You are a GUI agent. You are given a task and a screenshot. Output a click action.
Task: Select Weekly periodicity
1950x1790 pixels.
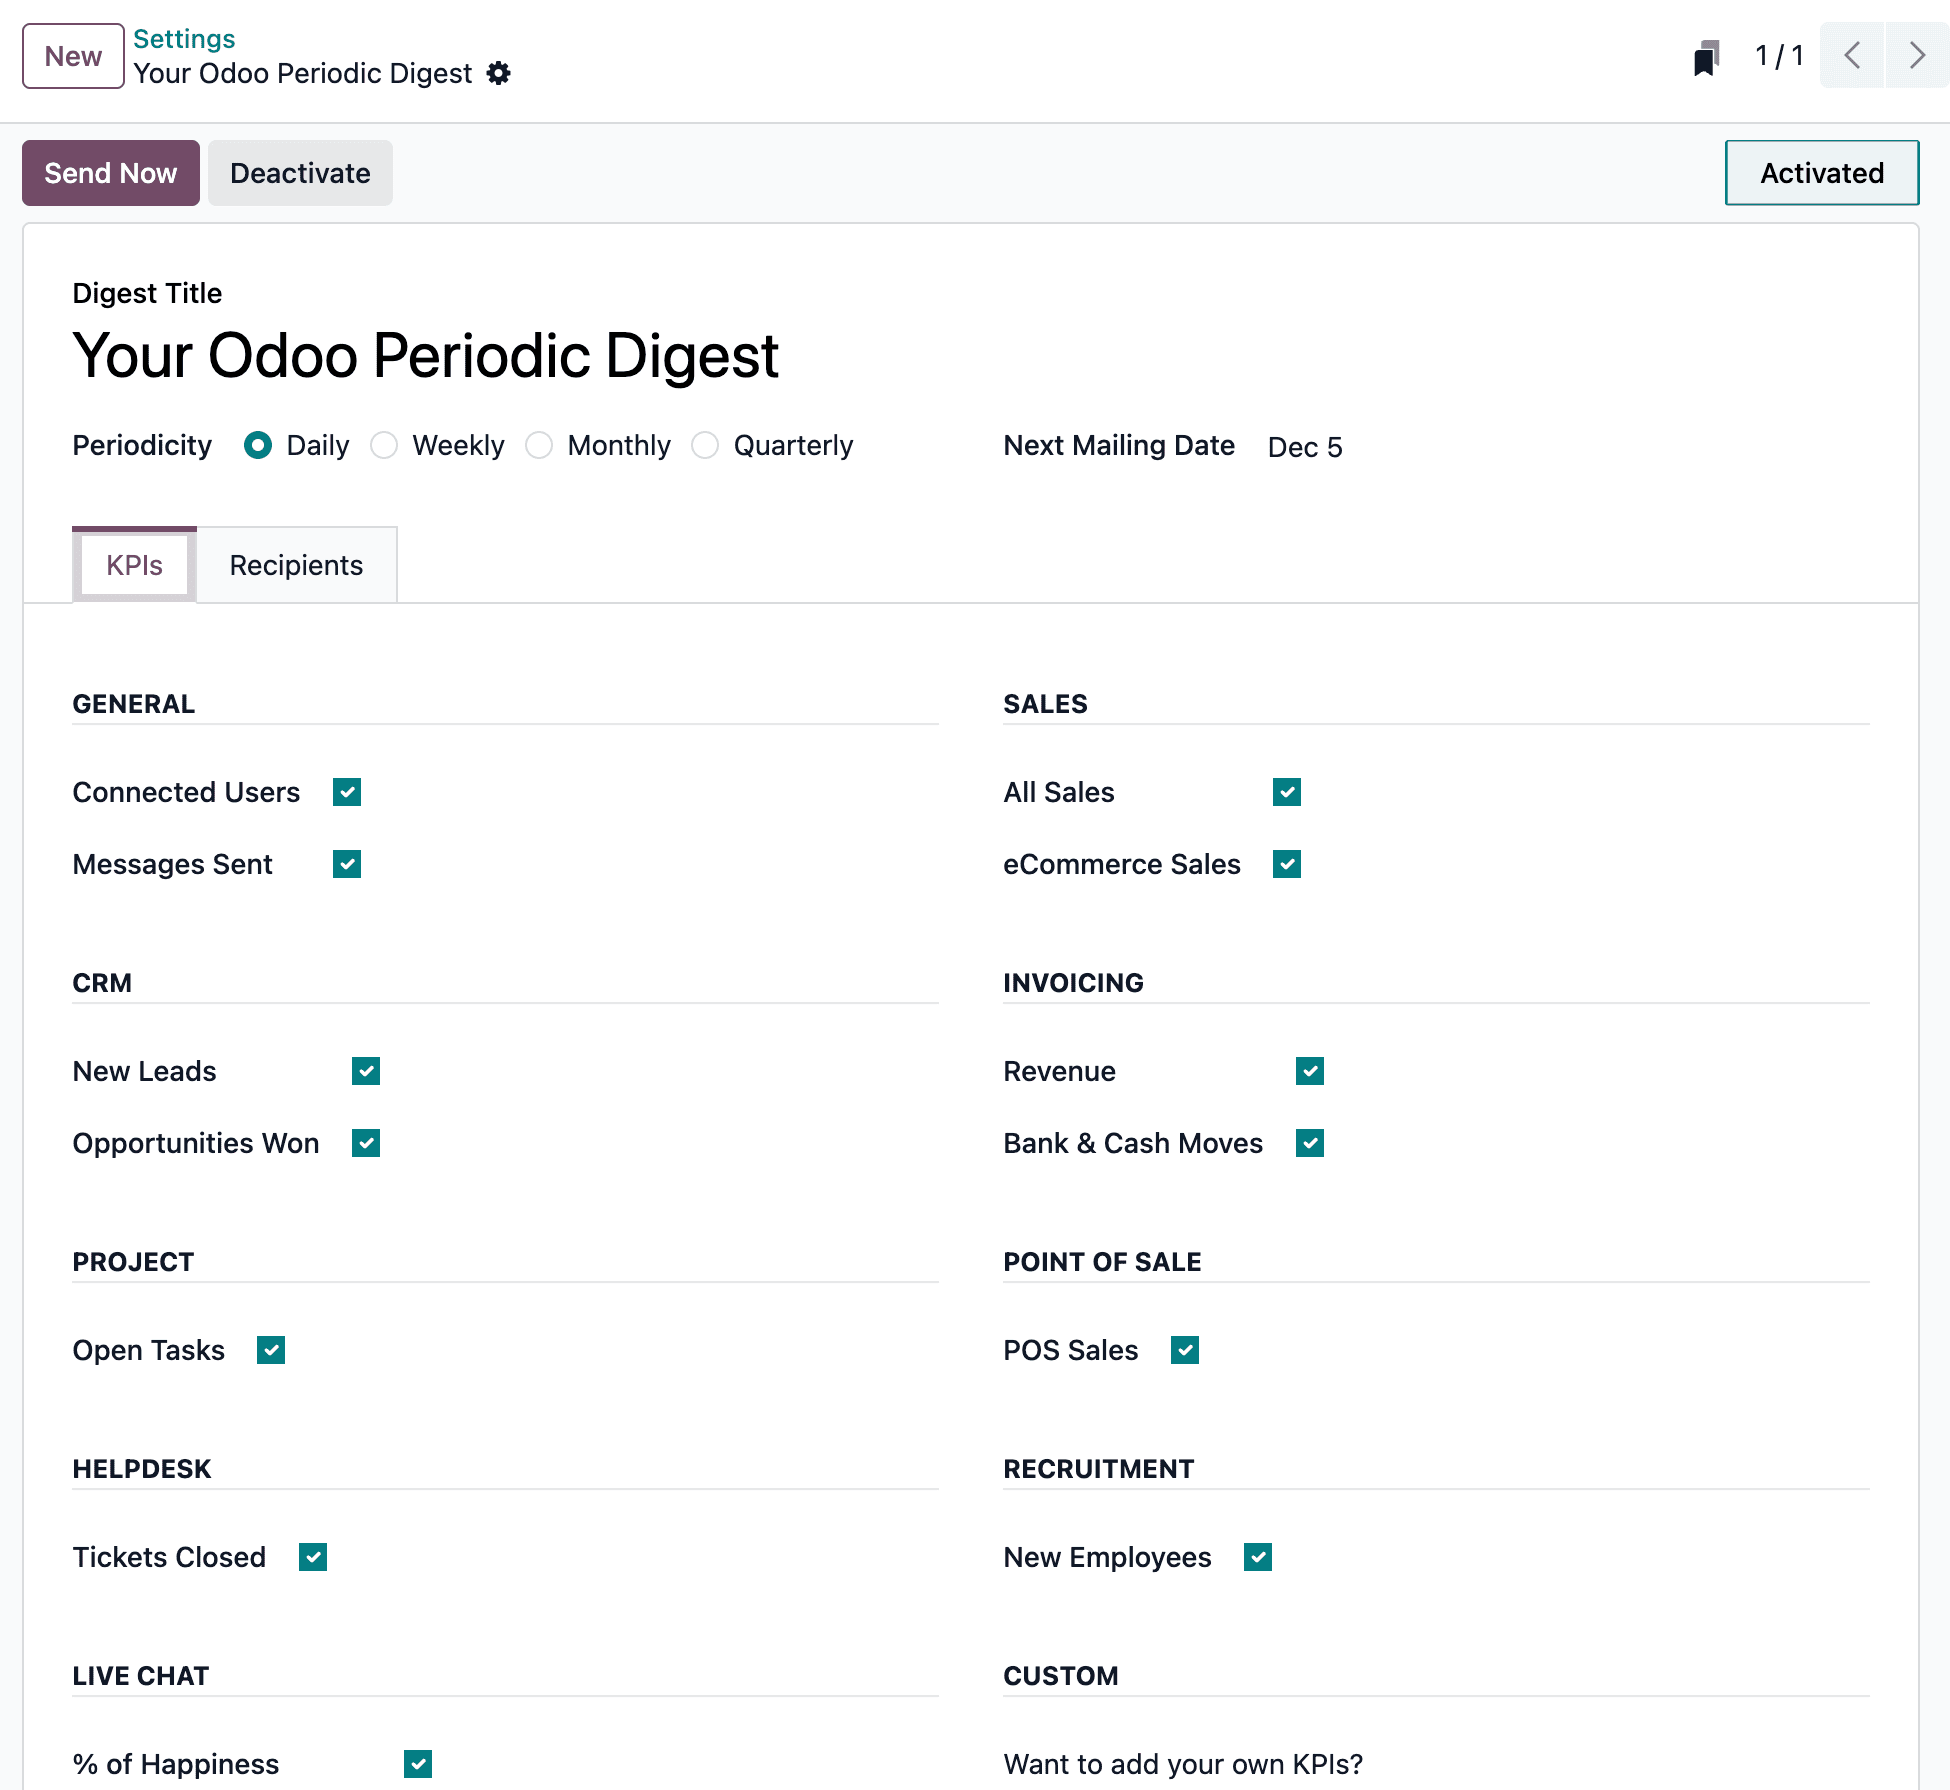tap(384, 445)
